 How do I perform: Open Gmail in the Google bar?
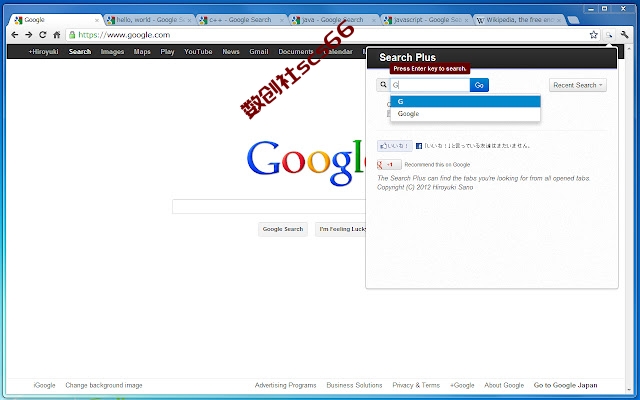point(259,51)
